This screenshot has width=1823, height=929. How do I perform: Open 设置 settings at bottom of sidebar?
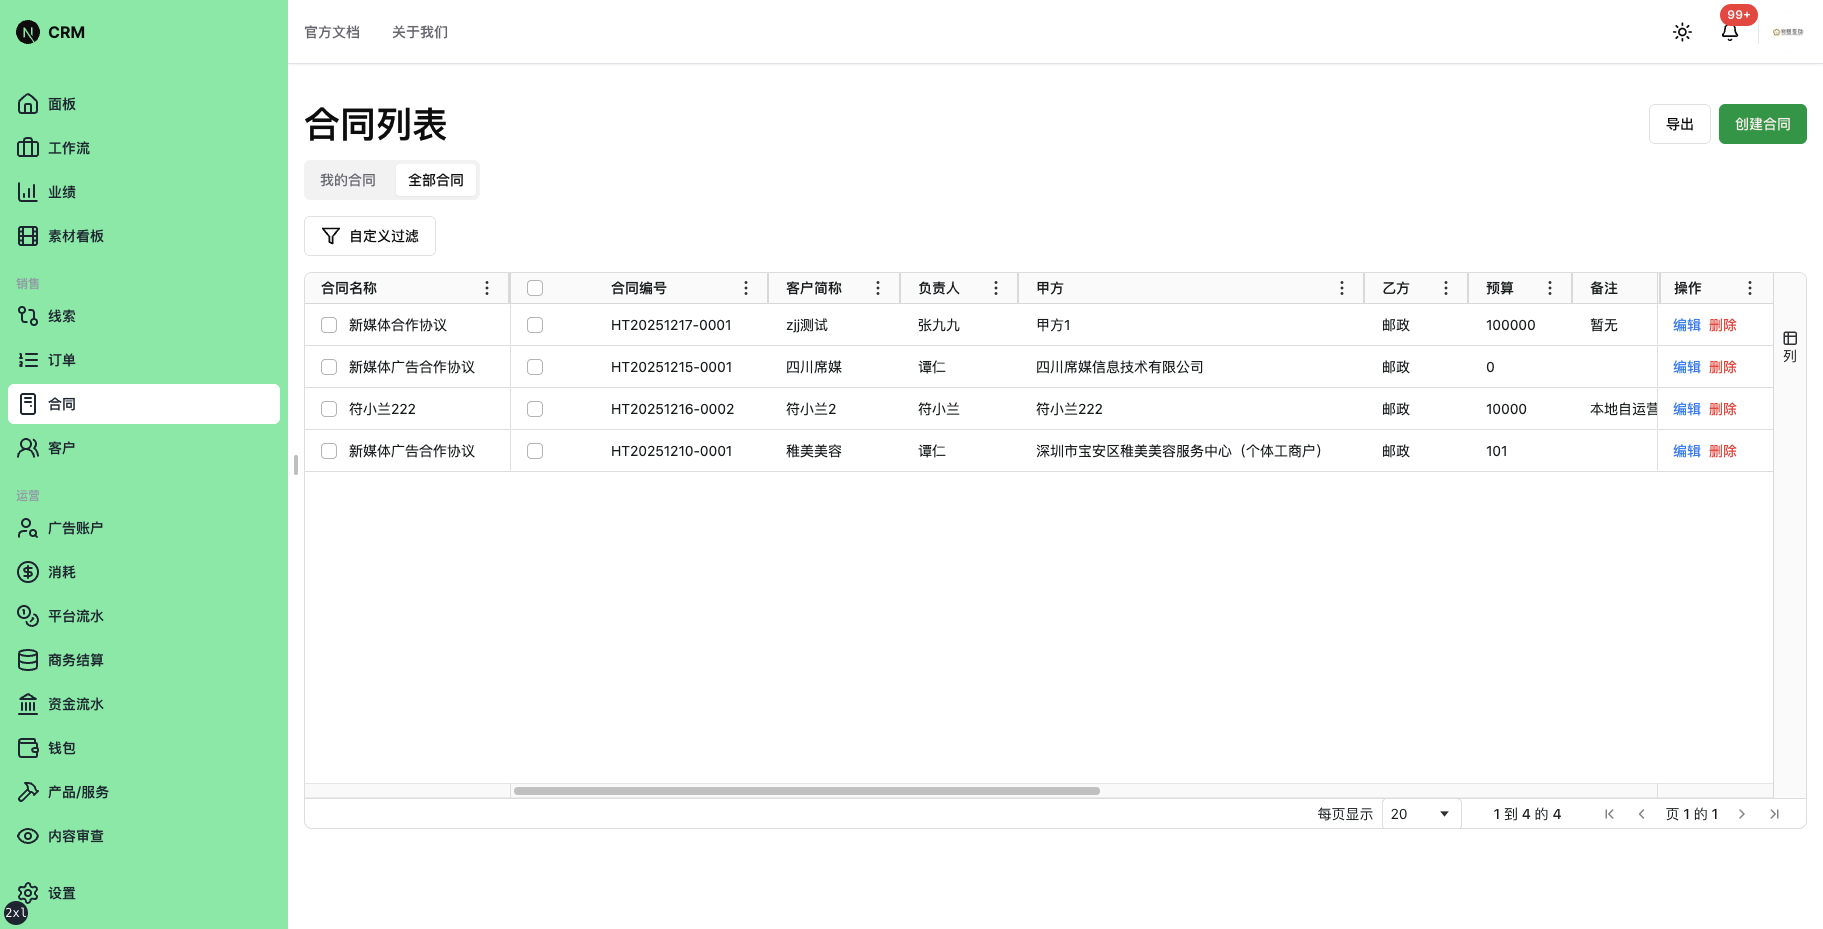click(61, 892)
